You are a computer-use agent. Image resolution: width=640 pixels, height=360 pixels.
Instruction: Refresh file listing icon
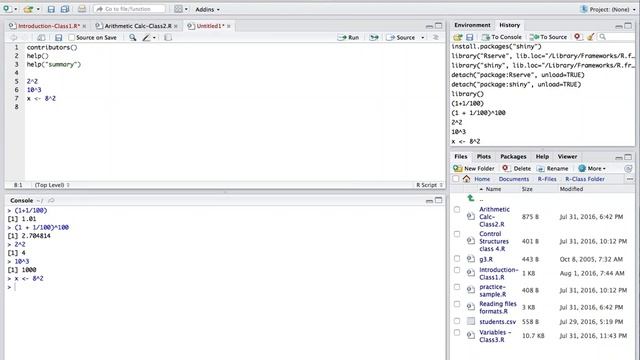coord(628,169)
